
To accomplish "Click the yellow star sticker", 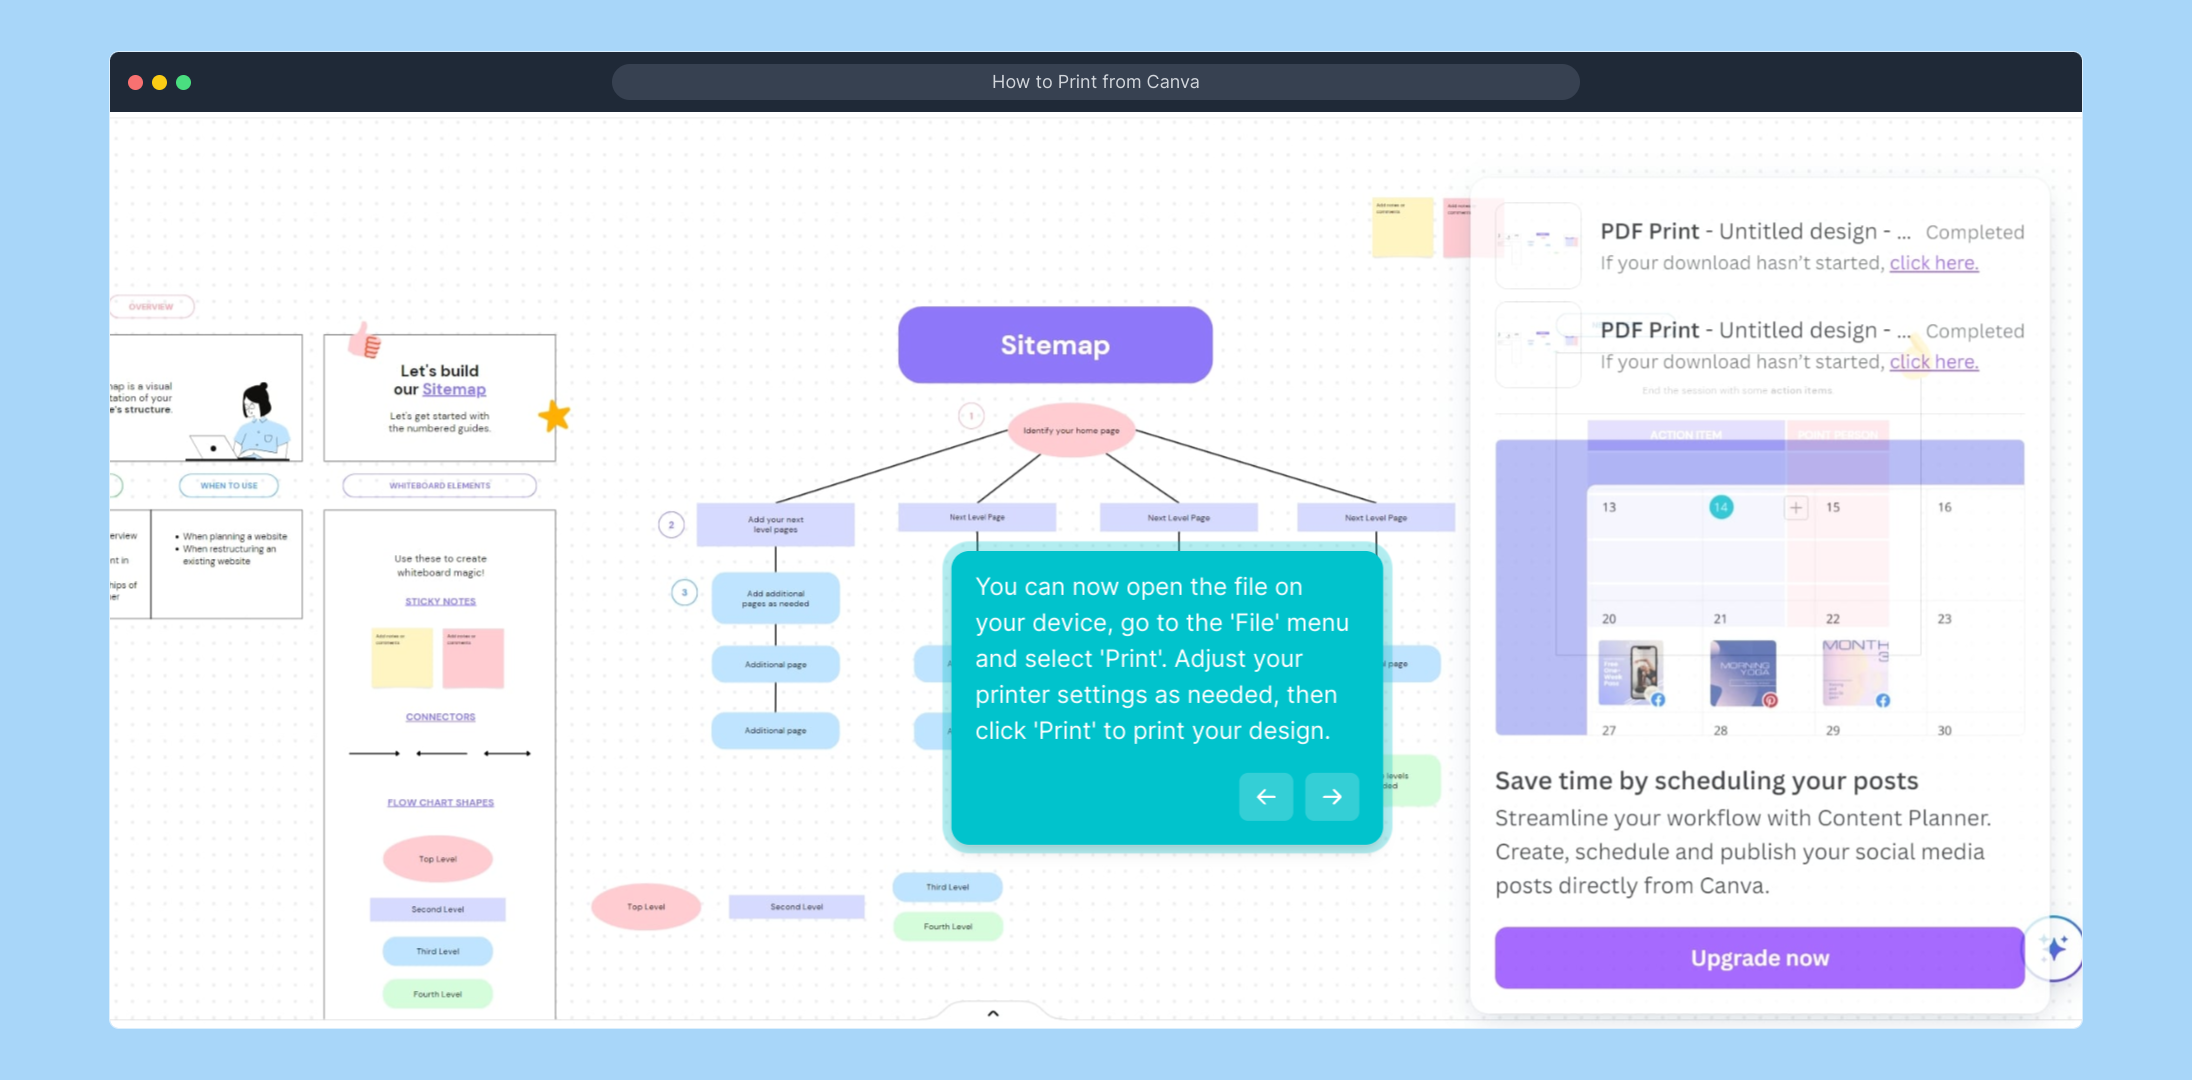I will (x=554, y=416).
